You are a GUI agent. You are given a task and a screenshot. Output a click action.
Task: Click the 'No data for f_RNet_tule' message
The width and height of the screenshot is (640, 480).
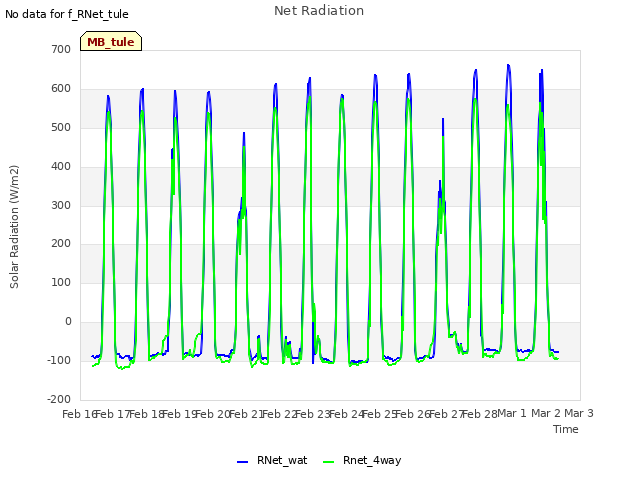pos(67,14)
